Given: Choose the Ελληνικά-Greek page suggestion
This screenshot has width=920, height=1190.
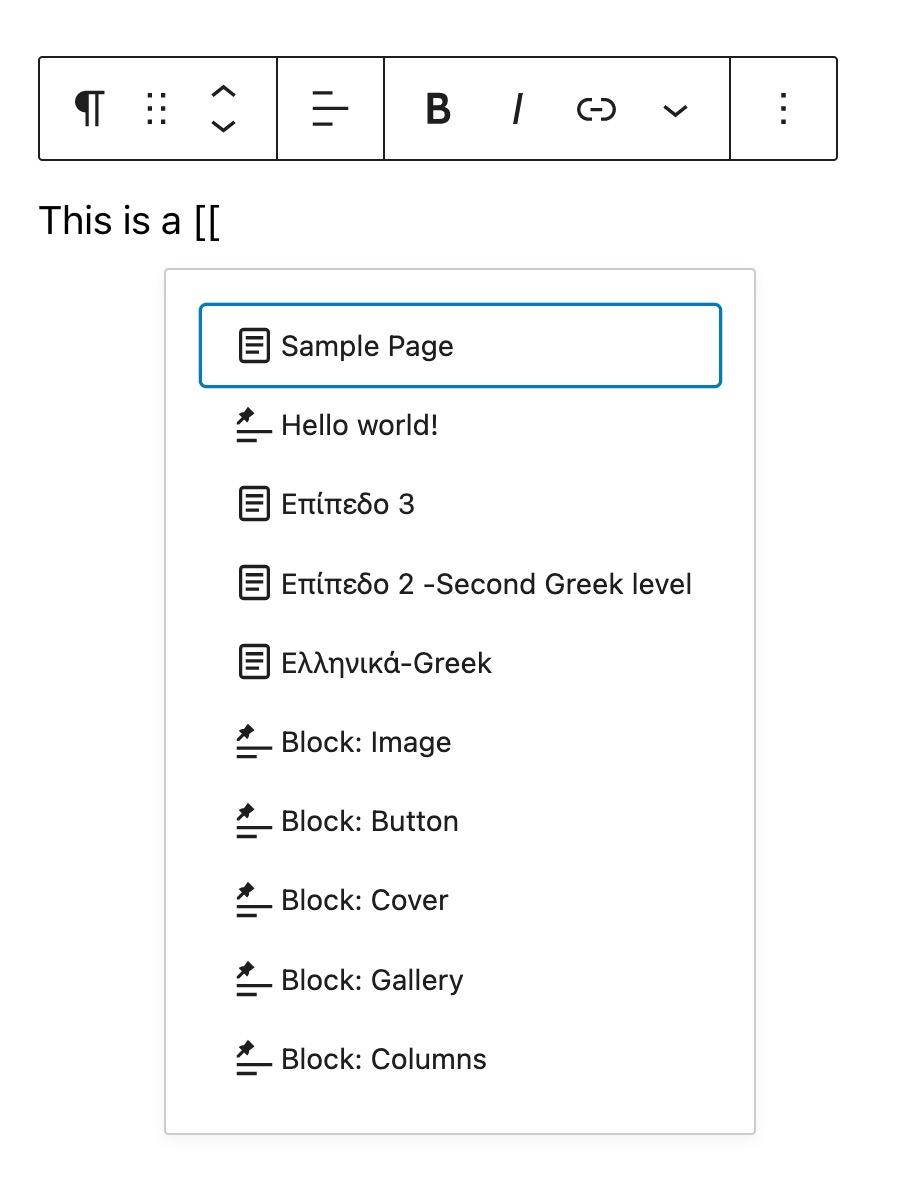Looking at the screenshot, I should pyautogui.click(x=386, y=663).
